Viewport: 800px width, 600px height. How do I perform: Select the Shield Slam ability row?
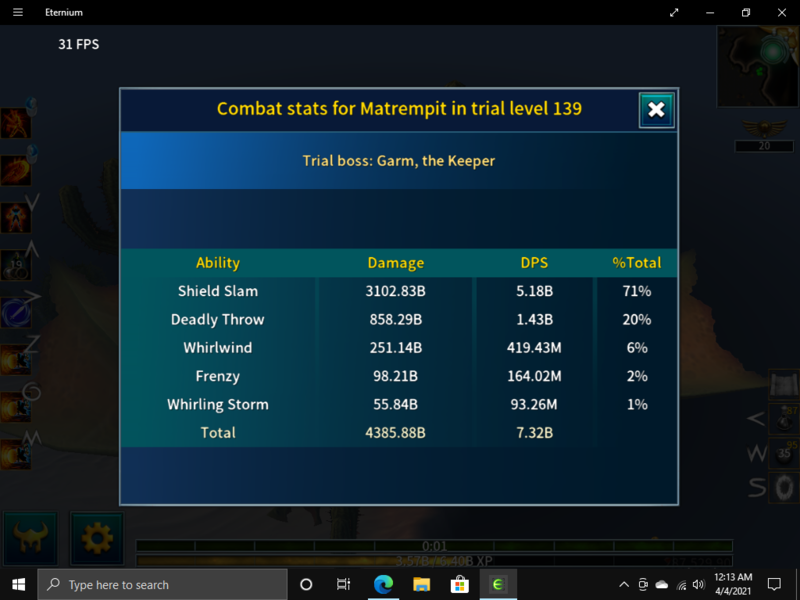coord(218,291)
